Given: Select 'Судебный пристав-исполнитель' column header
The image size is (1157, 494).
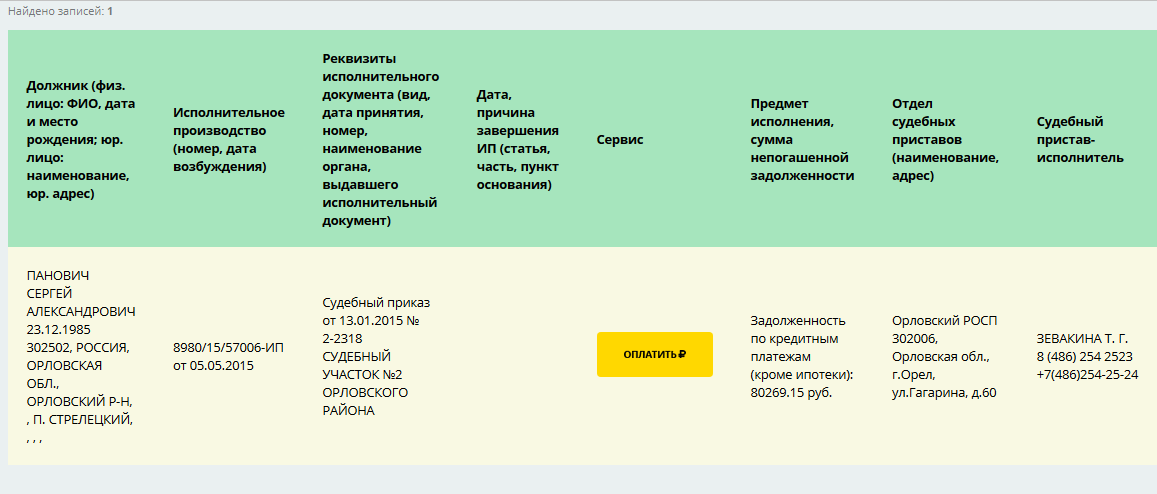Looking at the screenshot, I should tap(1080, 139).
